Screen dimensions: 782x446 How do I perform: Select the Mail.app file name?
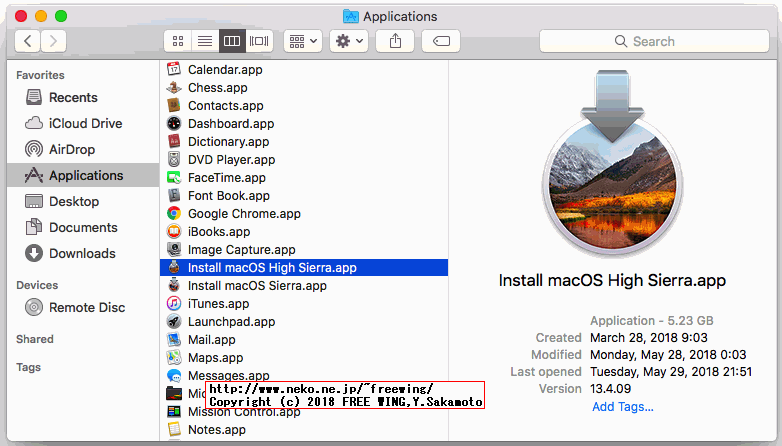pyautogui.click(x=211, y=340)
